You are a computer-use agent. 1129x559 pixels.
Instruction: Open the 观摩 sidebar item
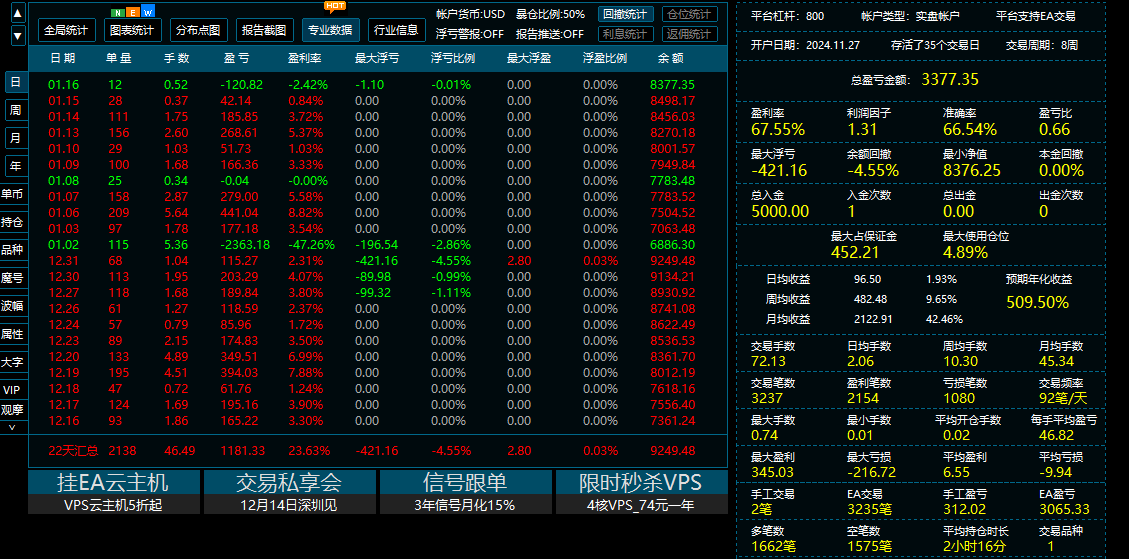coord(12,410)
